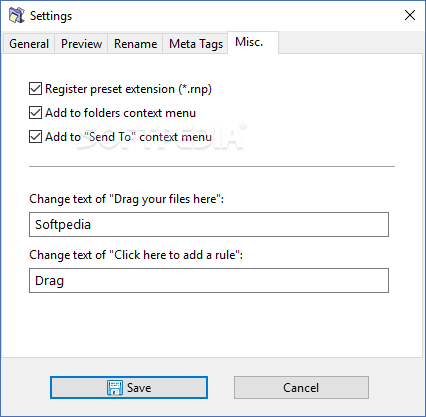Click the renamer app icon in title bar
Image resolution: width=426 pixels, height=417 pixels.
click(x=17, y=15)
